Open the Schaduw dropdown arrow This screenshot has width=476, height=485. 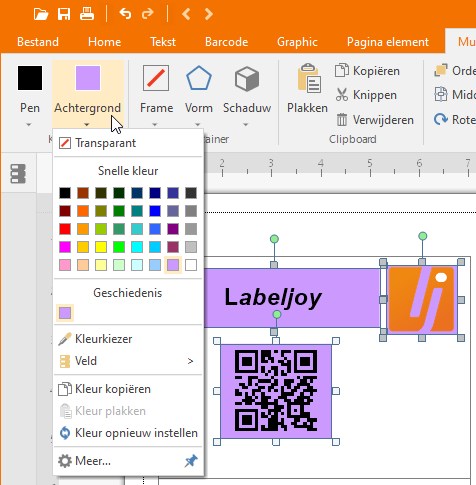point(246,125)
